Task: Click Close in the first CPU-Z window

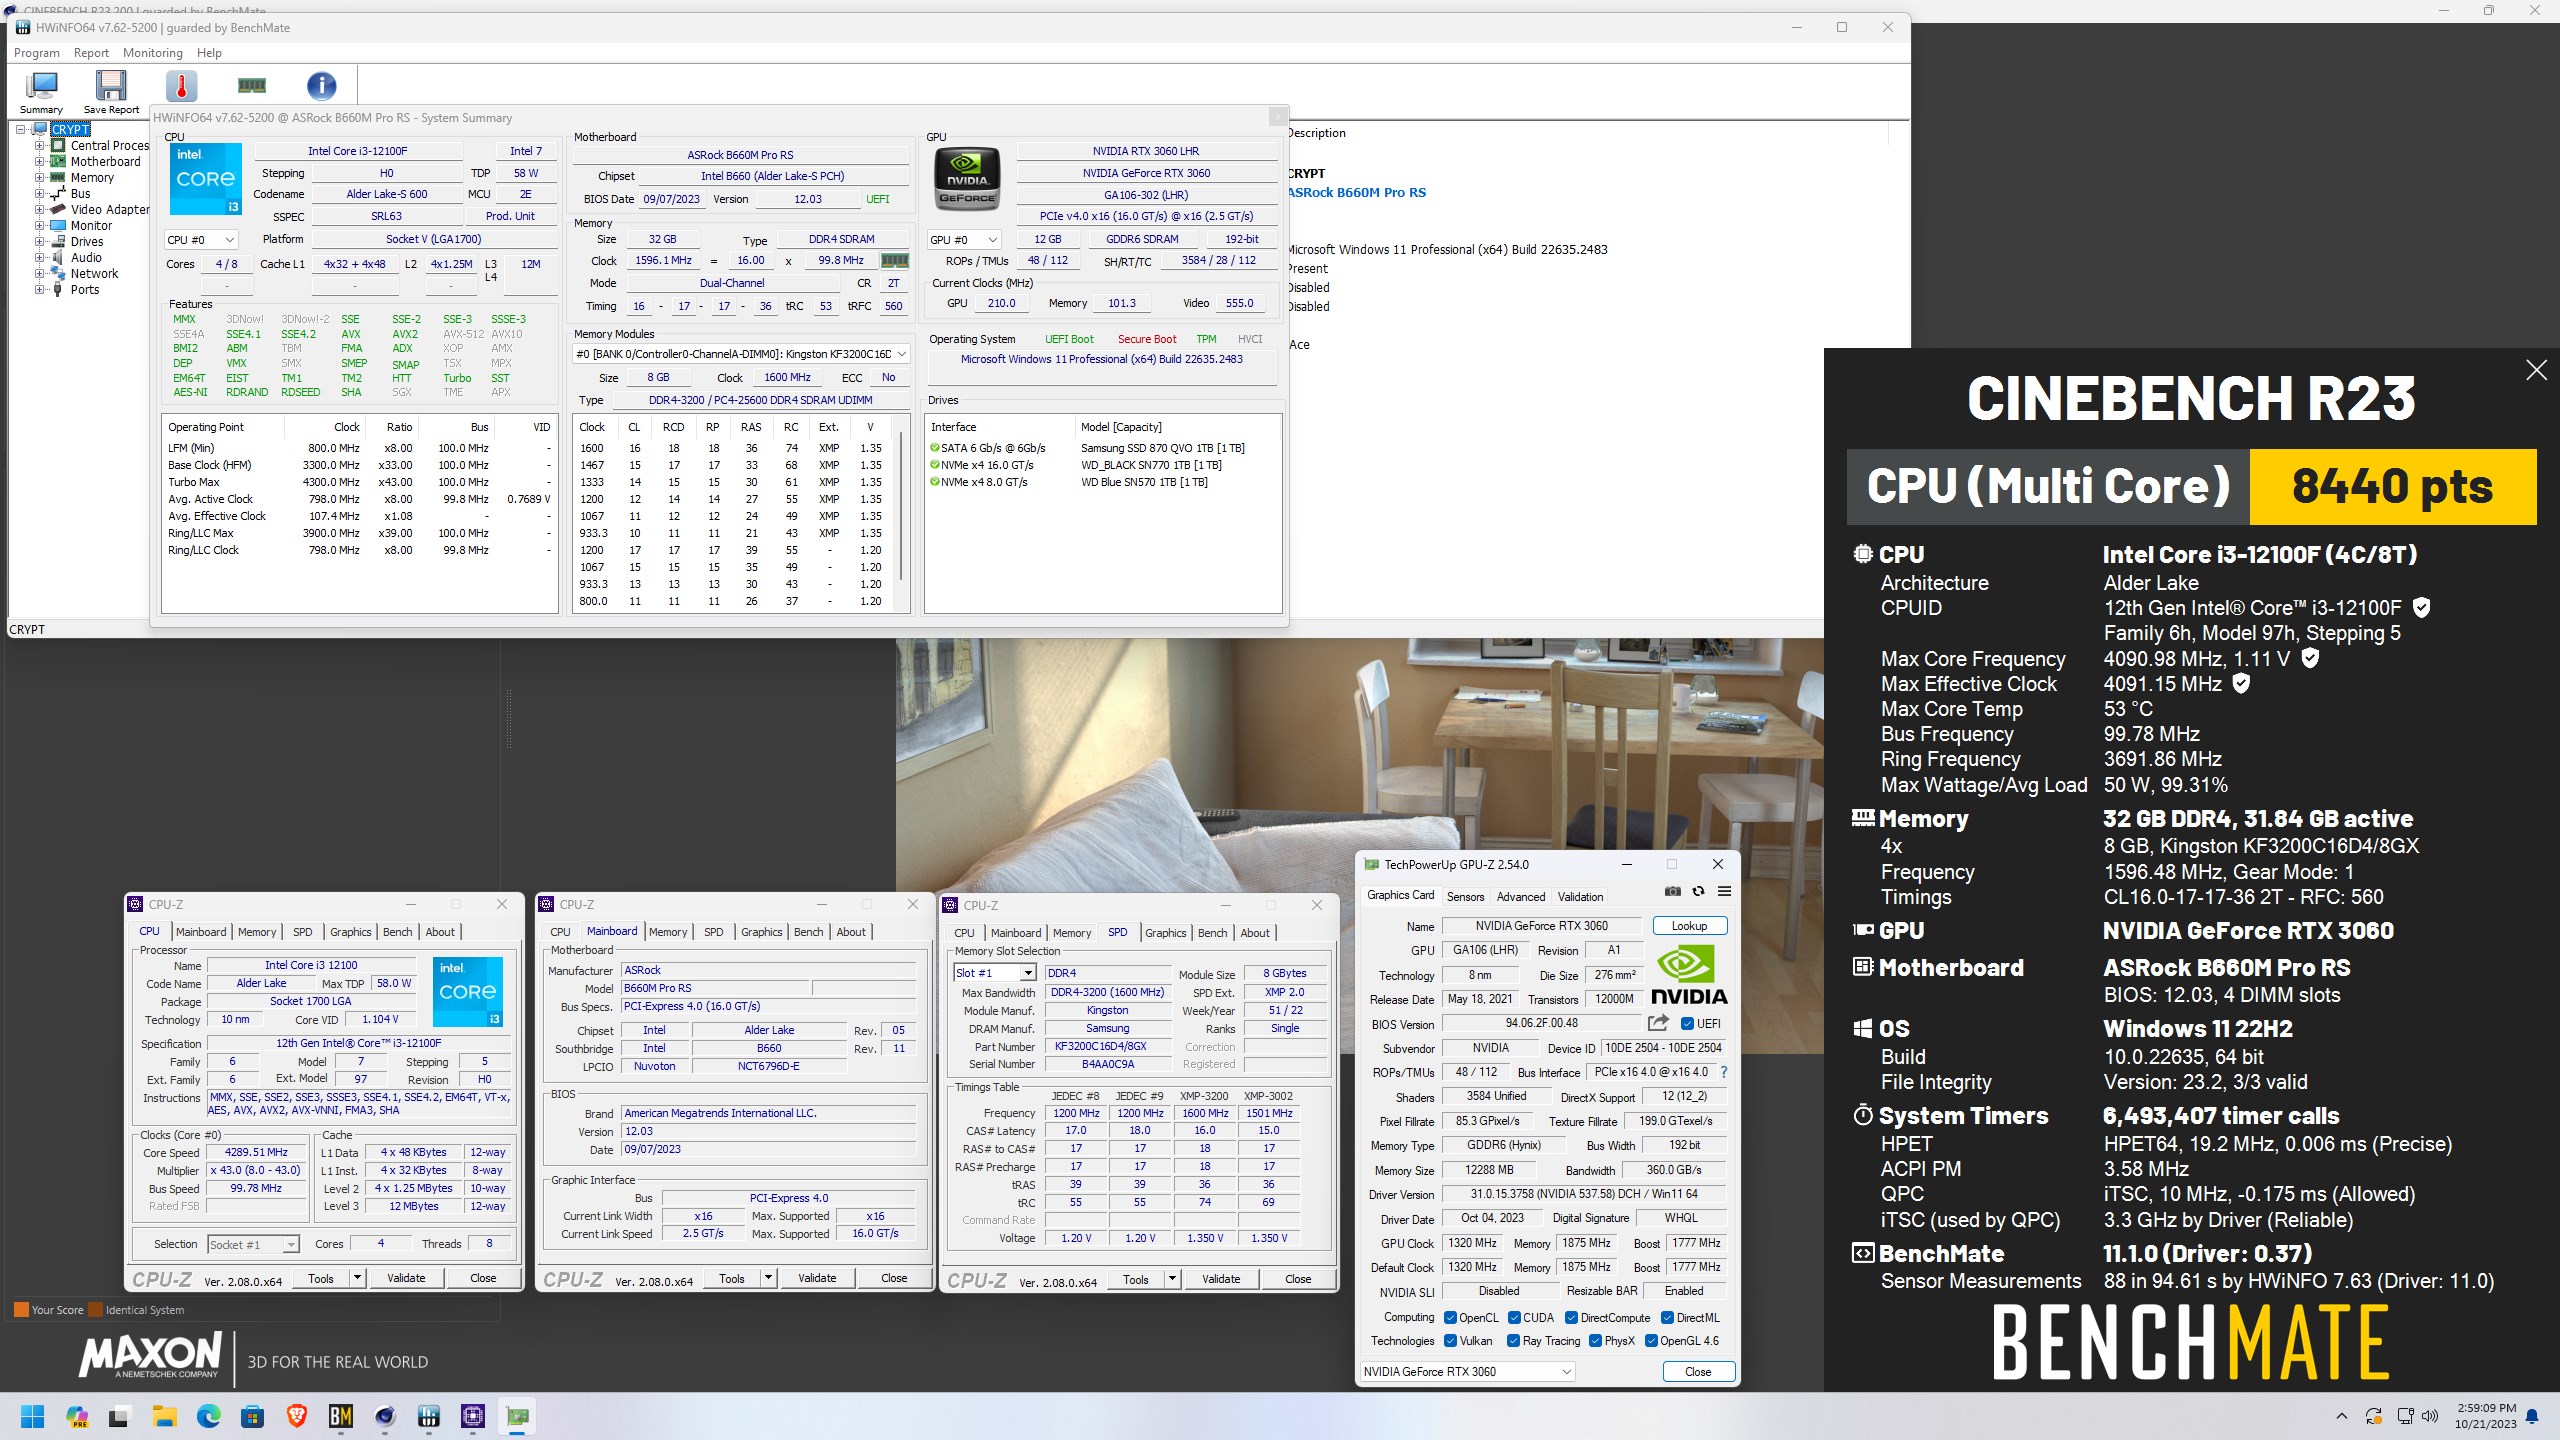Action: click(483, 1278)
